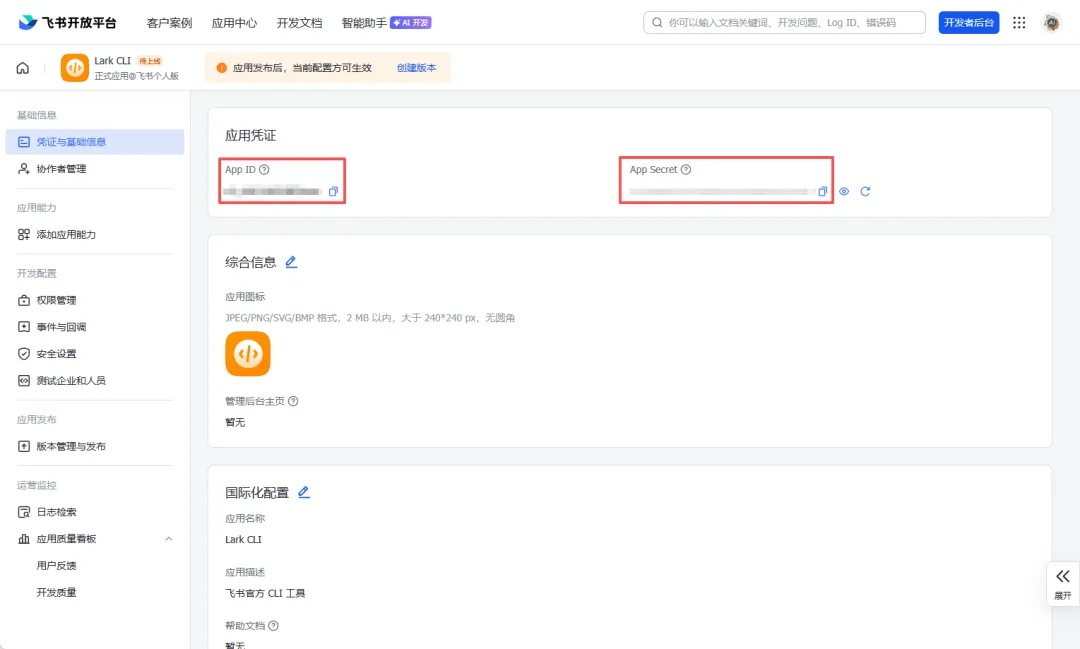
Task: Edit 国际化配置 with pencil icon
Action: [304, 492]
